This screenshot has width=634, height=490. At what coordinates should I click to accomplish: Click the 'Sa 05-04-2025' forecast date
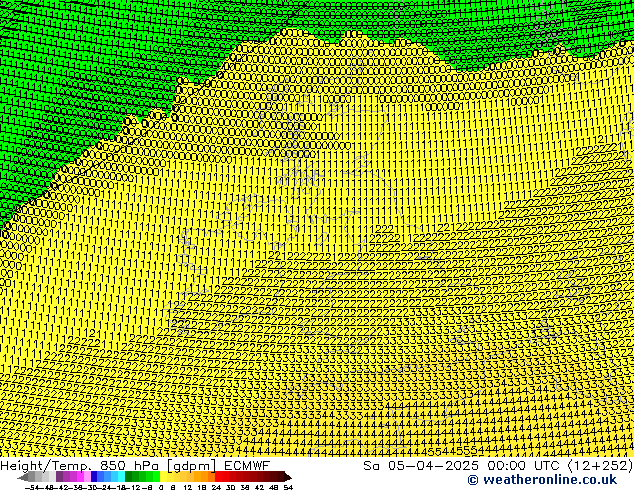tap(421, 466)
